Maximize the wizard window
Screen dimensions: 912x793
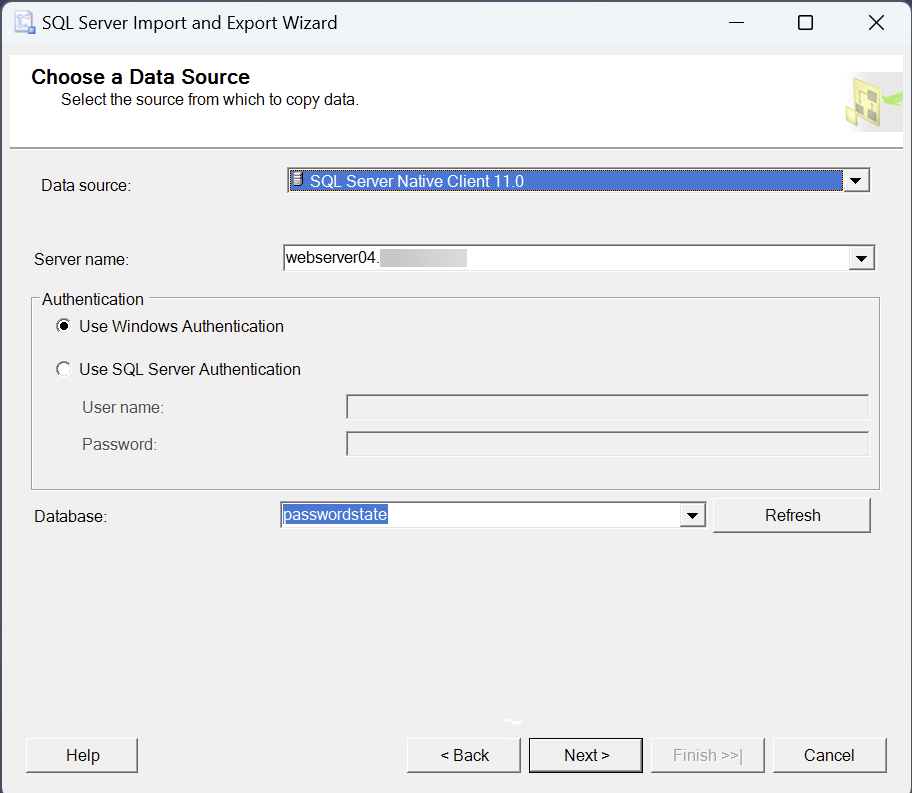click(x=806, y=23)
